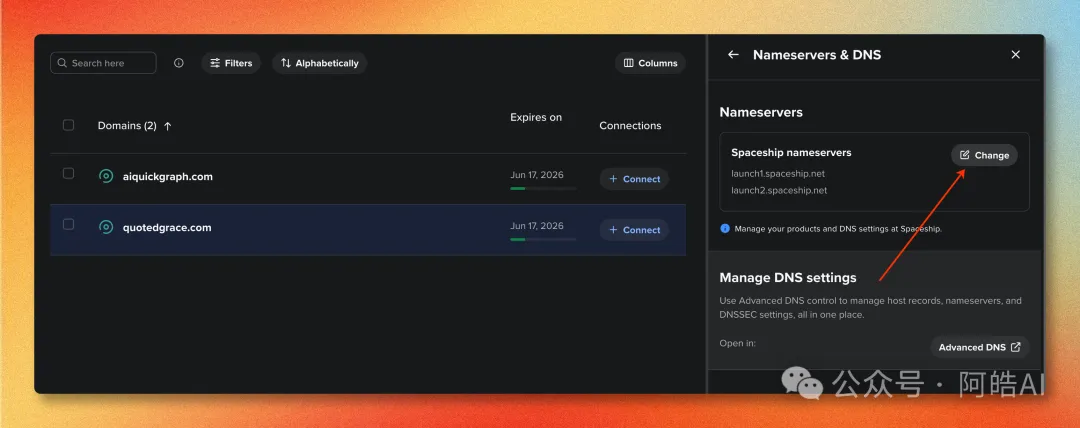The height and width of the screenshot is (428, 1080).
Task: Check the quotedgrace.com row checkbox
Action: point(68,224)
